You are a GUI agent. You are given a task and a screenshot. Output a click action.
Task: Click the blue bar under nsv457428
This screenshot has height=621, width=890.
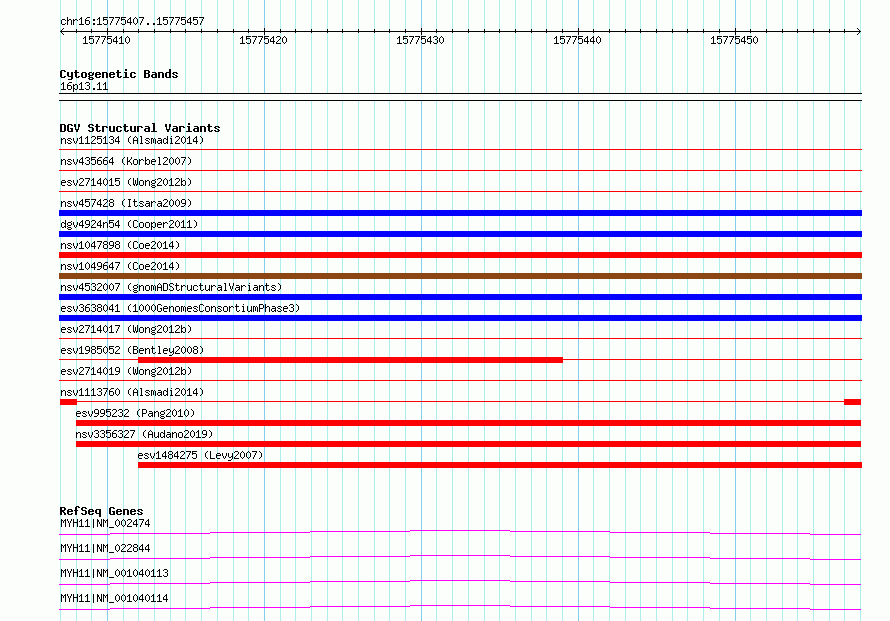460,213
